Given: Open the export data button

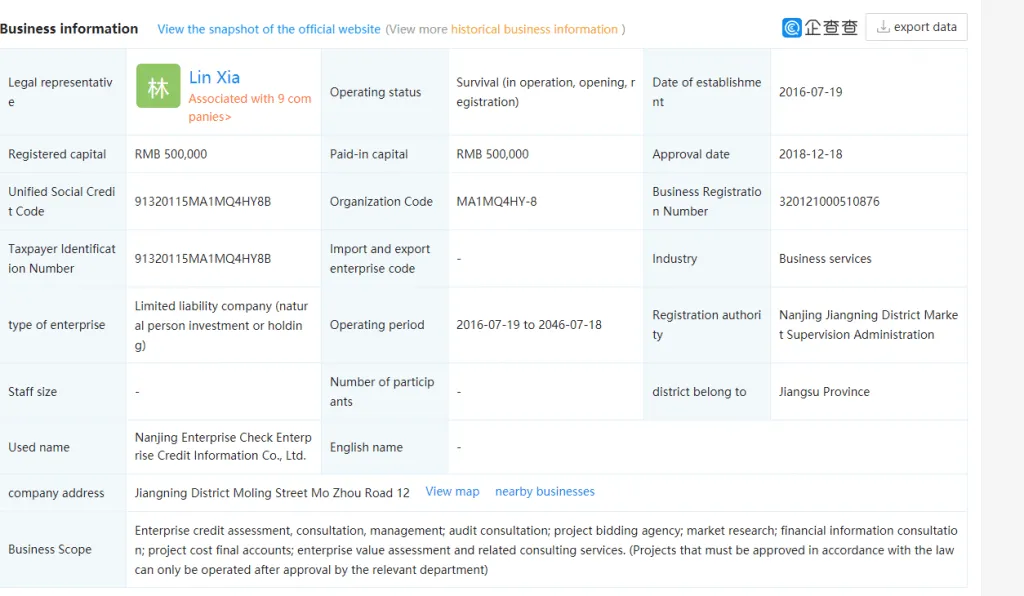Looking at the screenshot, I should point(916,27).
